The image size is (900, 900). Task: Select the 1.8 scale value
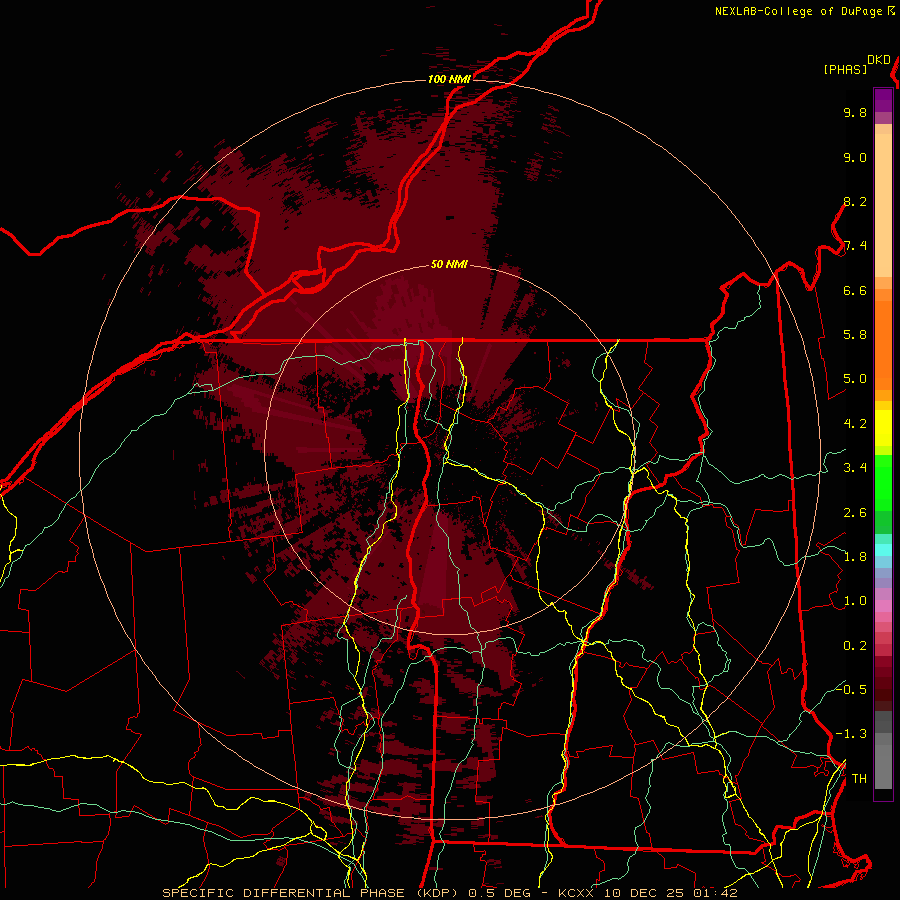855,557
